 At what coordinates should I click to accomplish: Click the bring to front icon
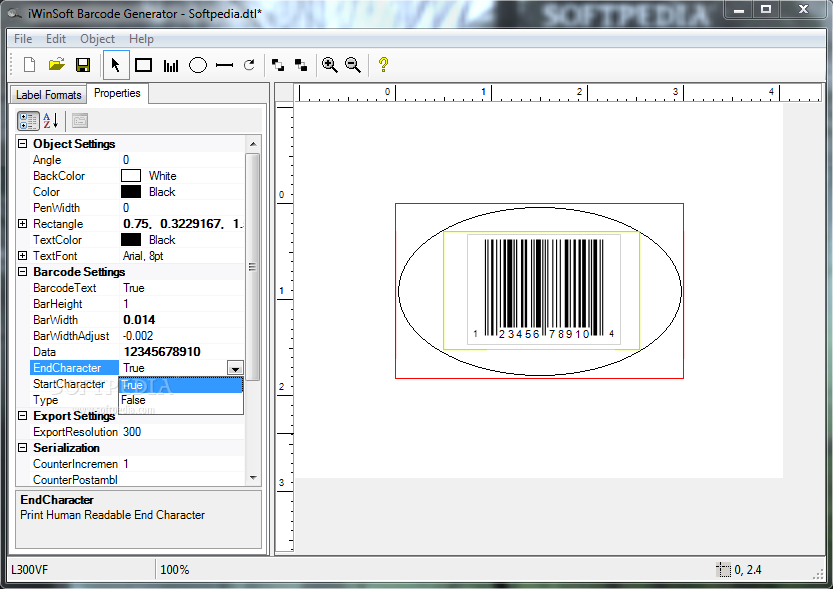(x=277, y=65)
